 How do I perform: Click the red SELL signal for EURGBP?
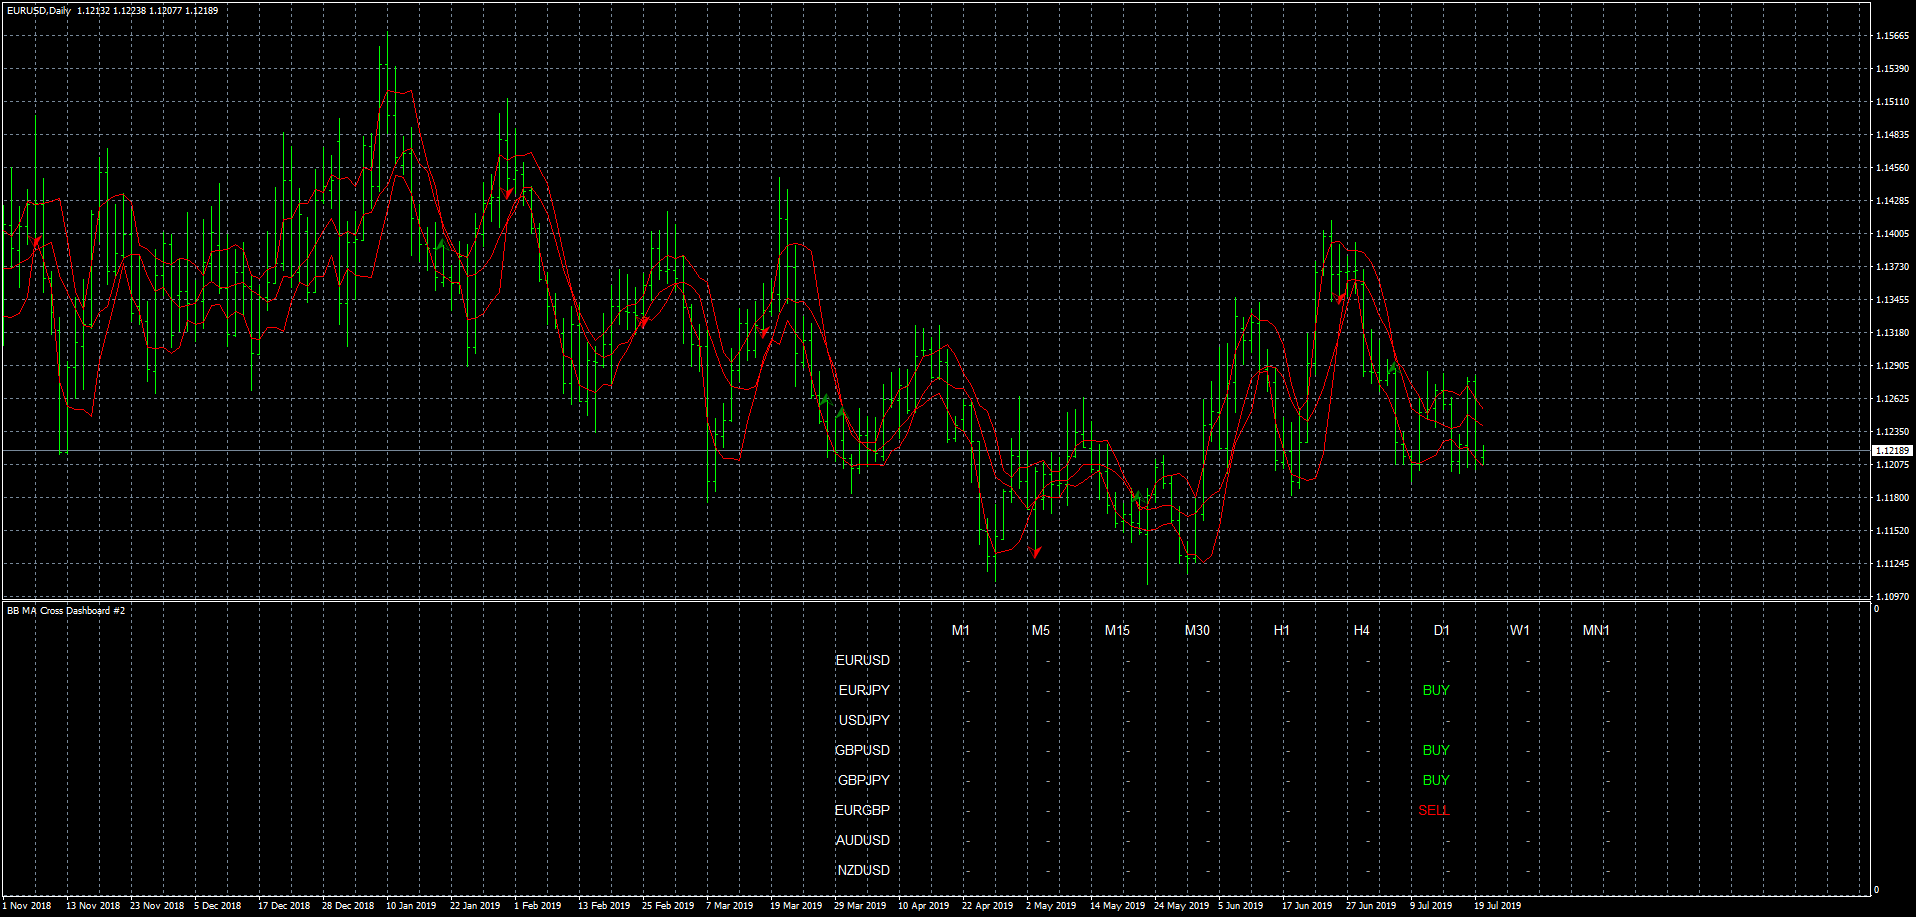pos(1434,810)
